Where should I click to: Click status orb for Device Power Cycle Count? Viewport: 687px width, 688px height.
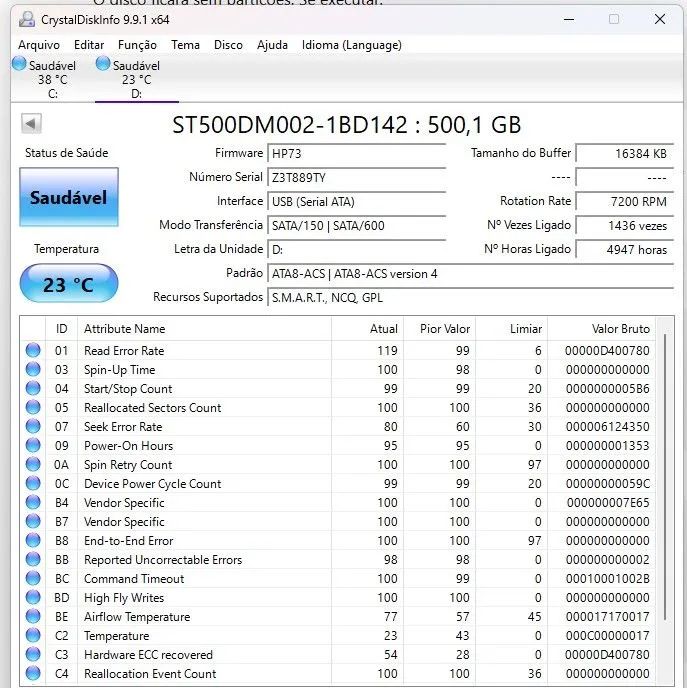pyautogui.click(x=33, y=483)
